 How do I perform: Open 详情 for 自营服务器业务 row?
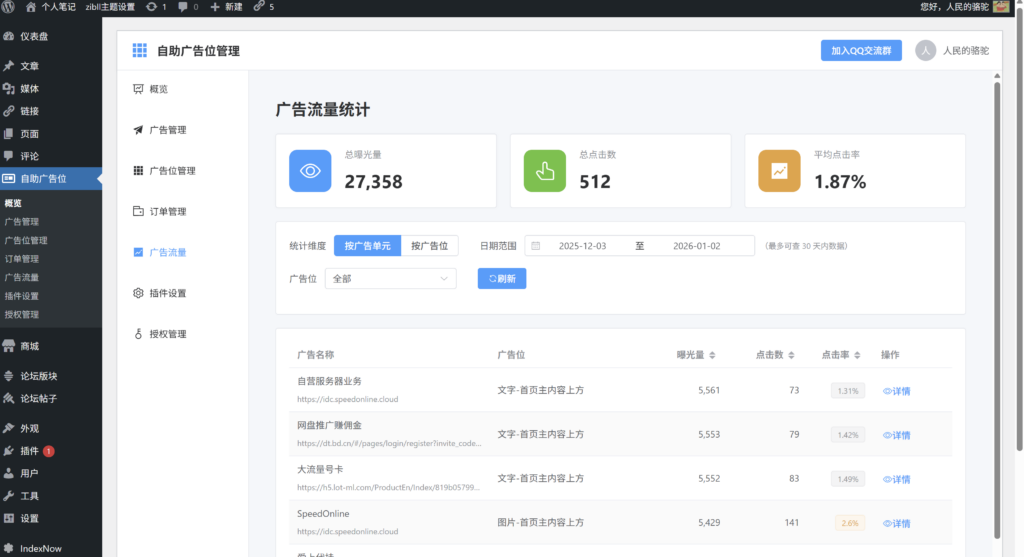[x=896, y=391]
